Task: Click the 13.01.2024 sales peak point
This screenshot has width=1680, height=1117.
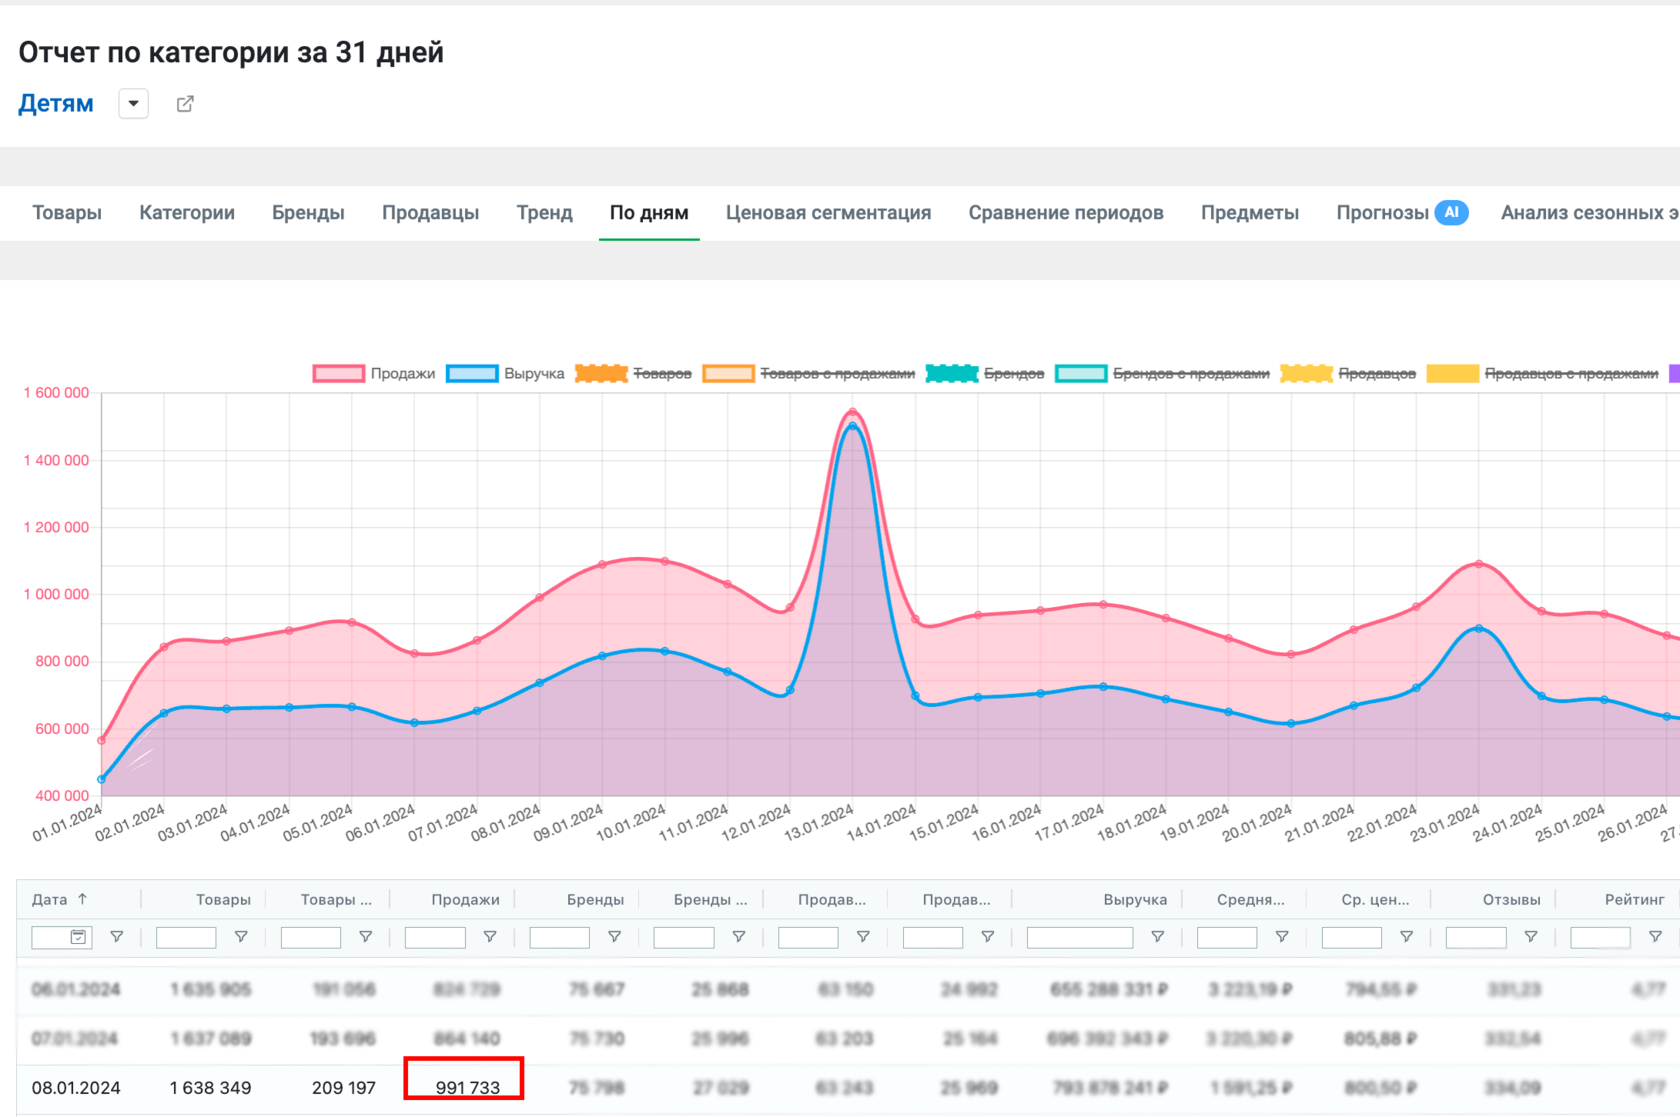Action: 853,411
